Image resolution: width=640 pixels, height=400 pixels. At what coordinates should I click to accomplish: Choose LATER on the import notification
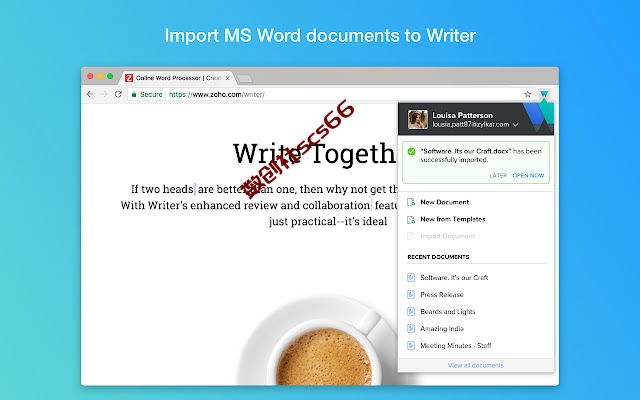click(x=498, y=176)
